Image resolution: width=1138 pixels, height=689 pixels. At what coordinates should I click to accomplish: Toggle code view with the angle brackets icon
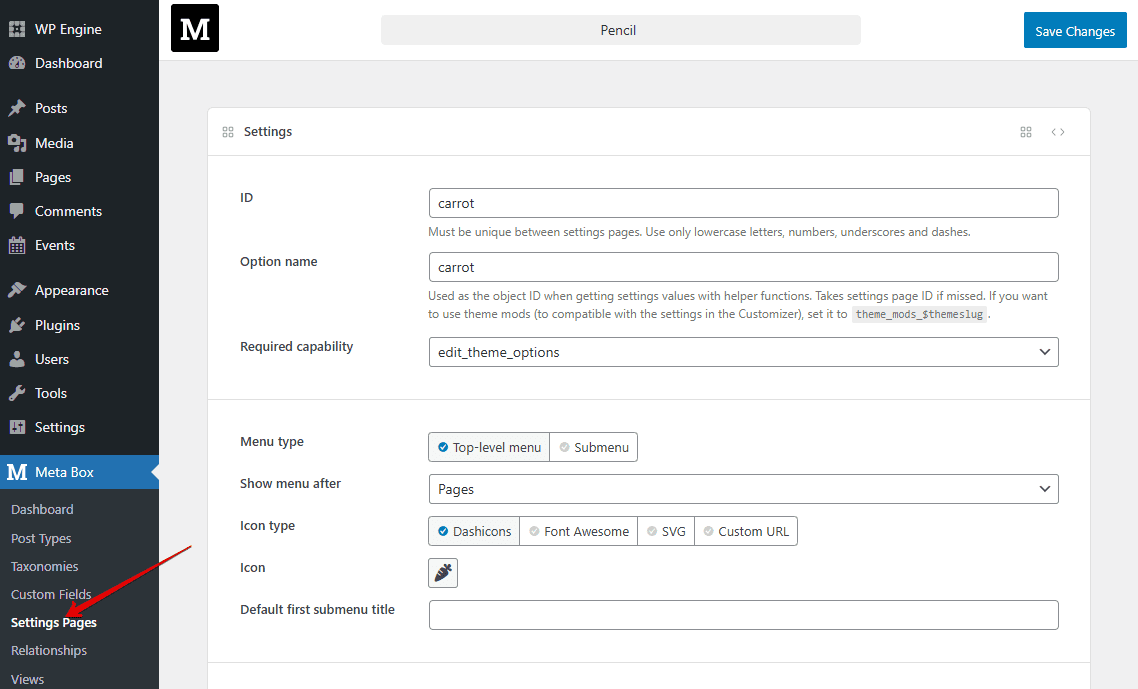click(1058, 131)
